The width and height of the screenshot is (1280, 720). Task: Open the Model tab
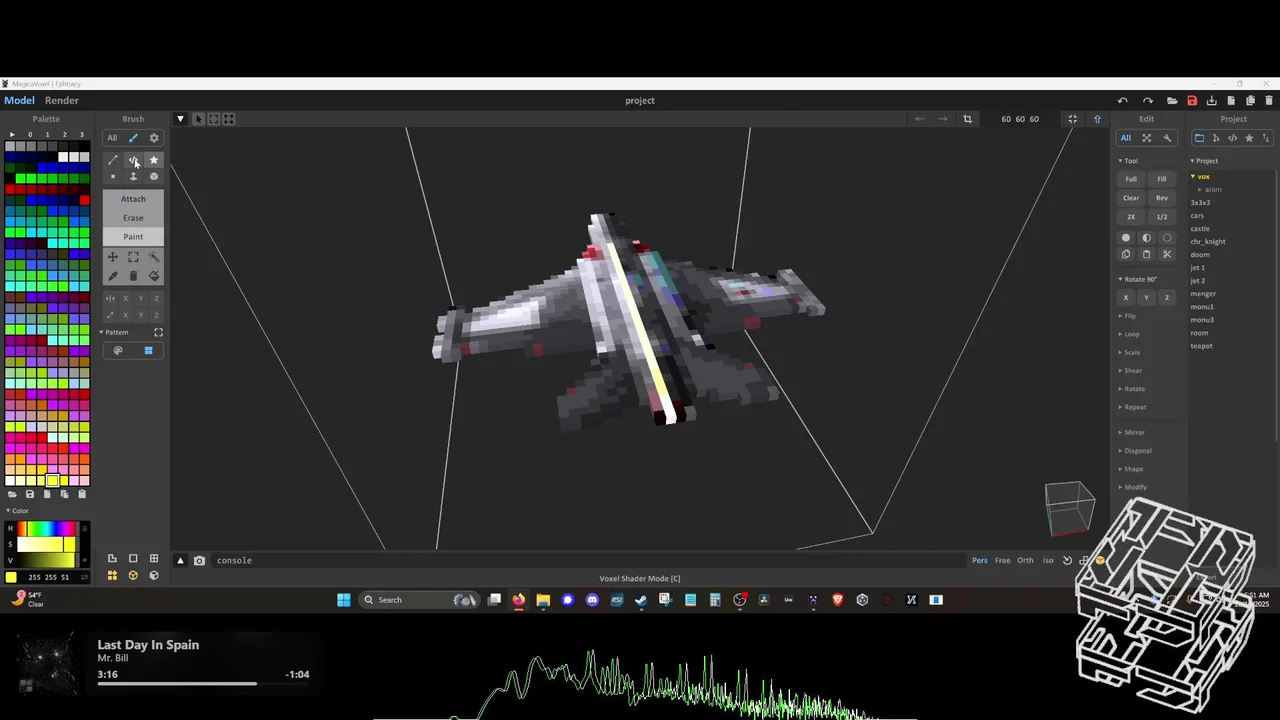[19, 100]
